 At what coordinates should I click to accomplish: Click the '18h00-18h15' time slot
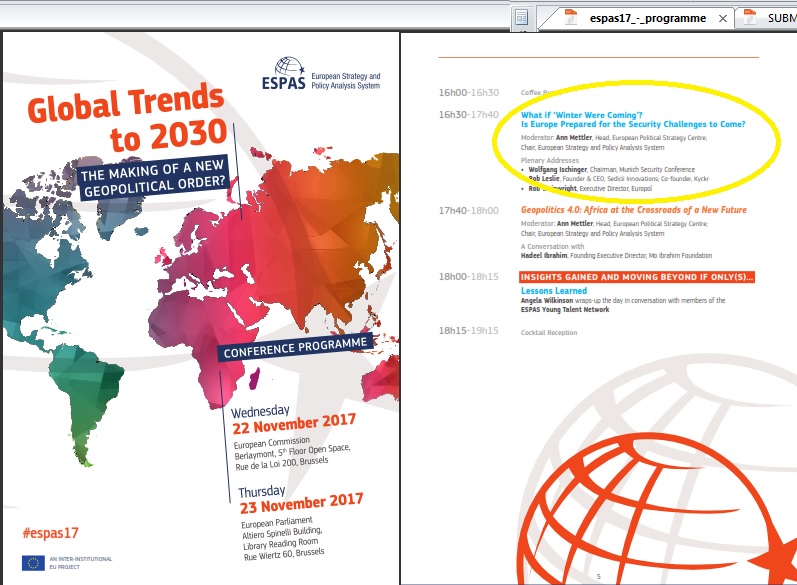pyautogui.click(x=469, y=276)
